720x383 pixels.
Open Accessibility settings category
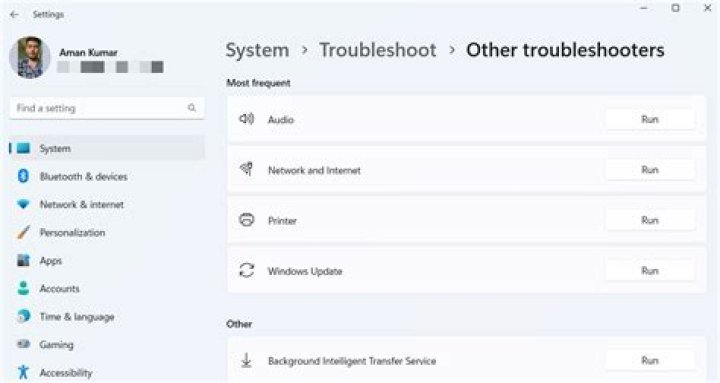tap(66, 373)
